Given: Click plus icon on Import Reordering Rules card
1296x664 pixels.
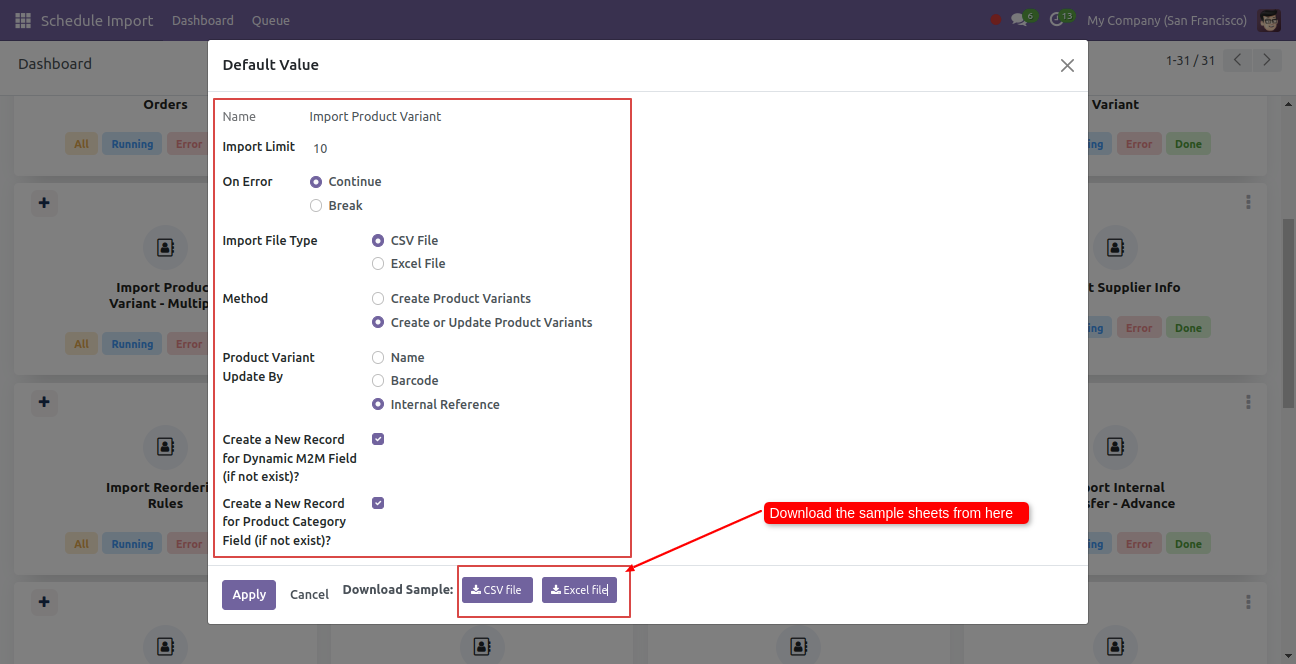Looking at the screenshot, I should pyautogui.click(x=44, y=403).
